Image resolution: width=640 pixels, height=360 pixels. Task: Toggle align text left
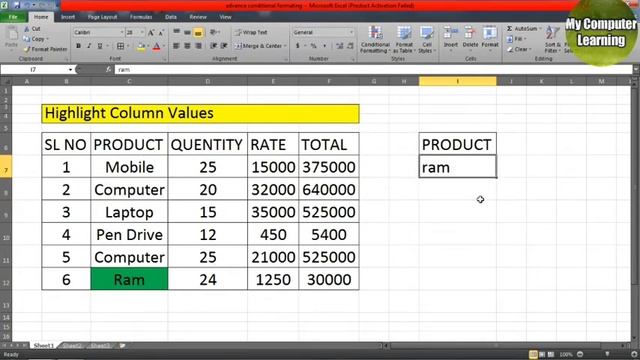coord(176,46)
